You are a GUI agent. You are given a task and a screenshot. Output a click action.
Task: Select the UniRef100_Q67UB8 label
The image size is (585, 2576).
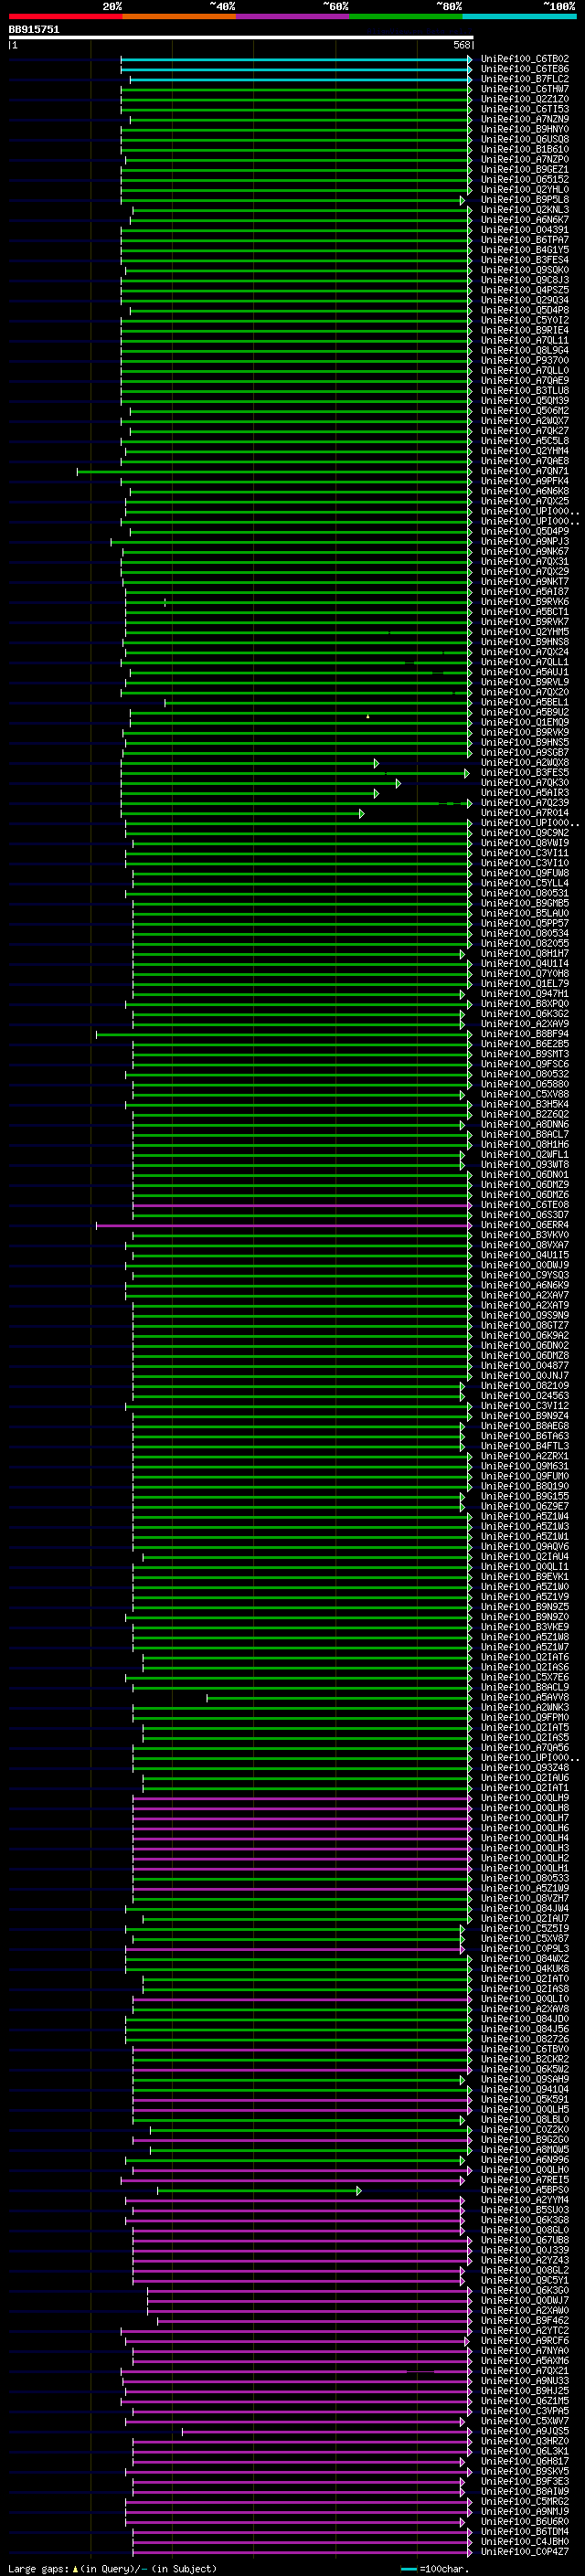pos(525,2240)
